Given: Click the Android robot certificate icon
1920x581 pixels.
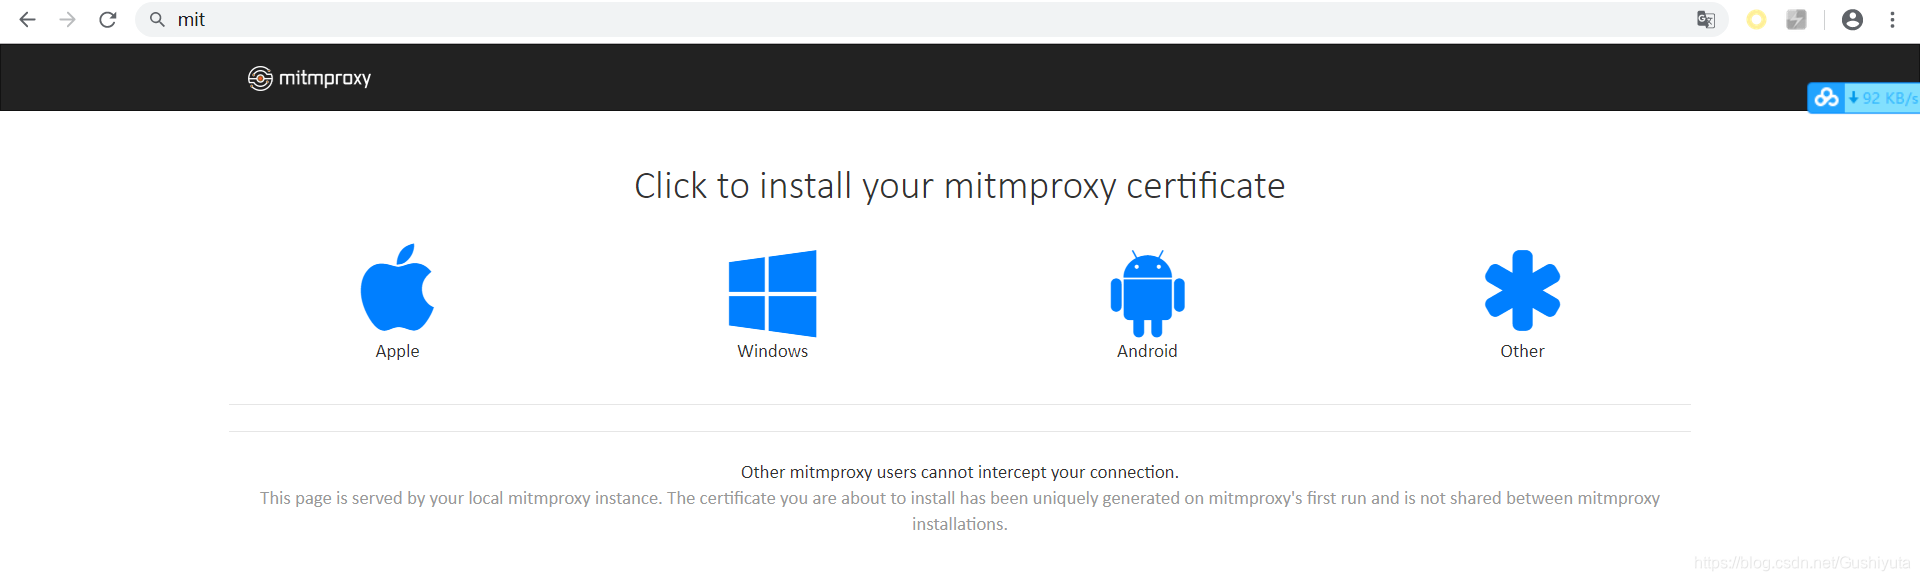Looking at the screenshot, I should click(1147, 293).
